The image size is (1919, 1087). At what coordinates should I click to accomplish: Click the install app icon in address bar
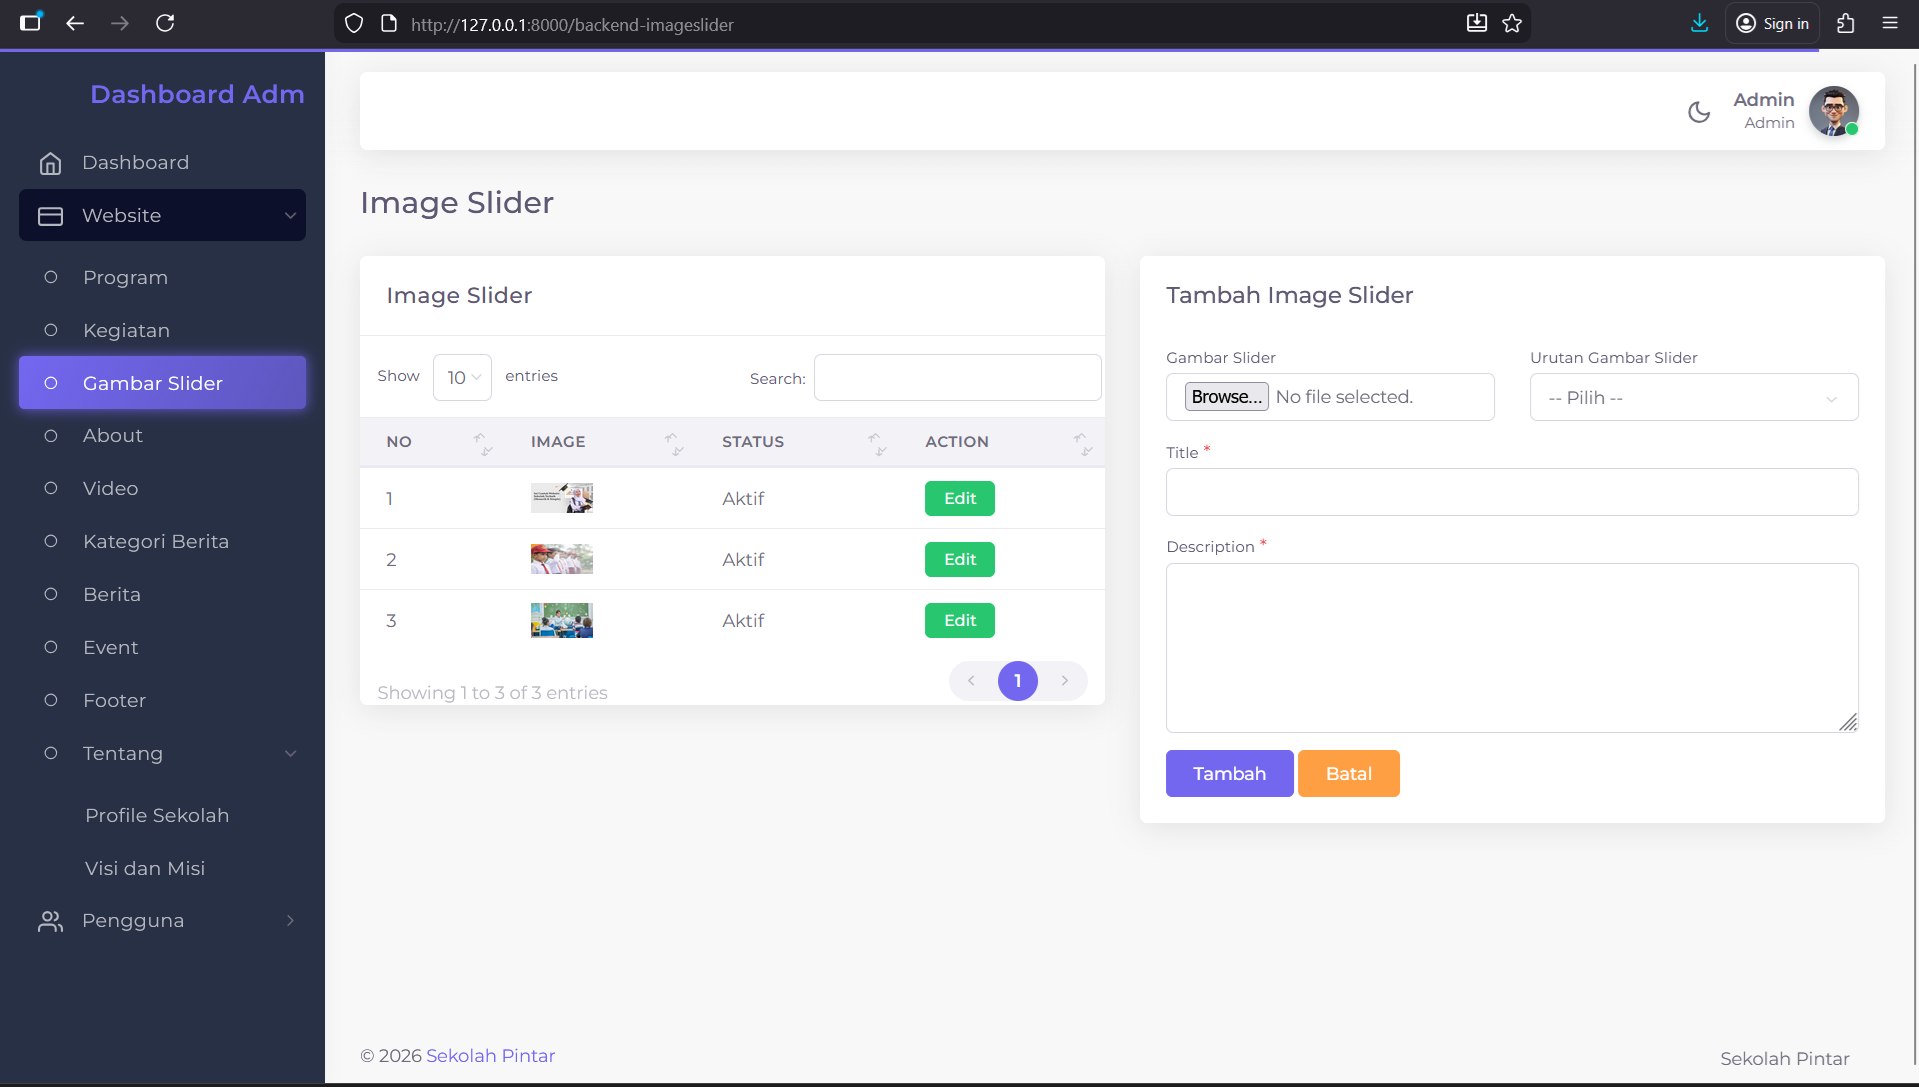(1477, 23)
